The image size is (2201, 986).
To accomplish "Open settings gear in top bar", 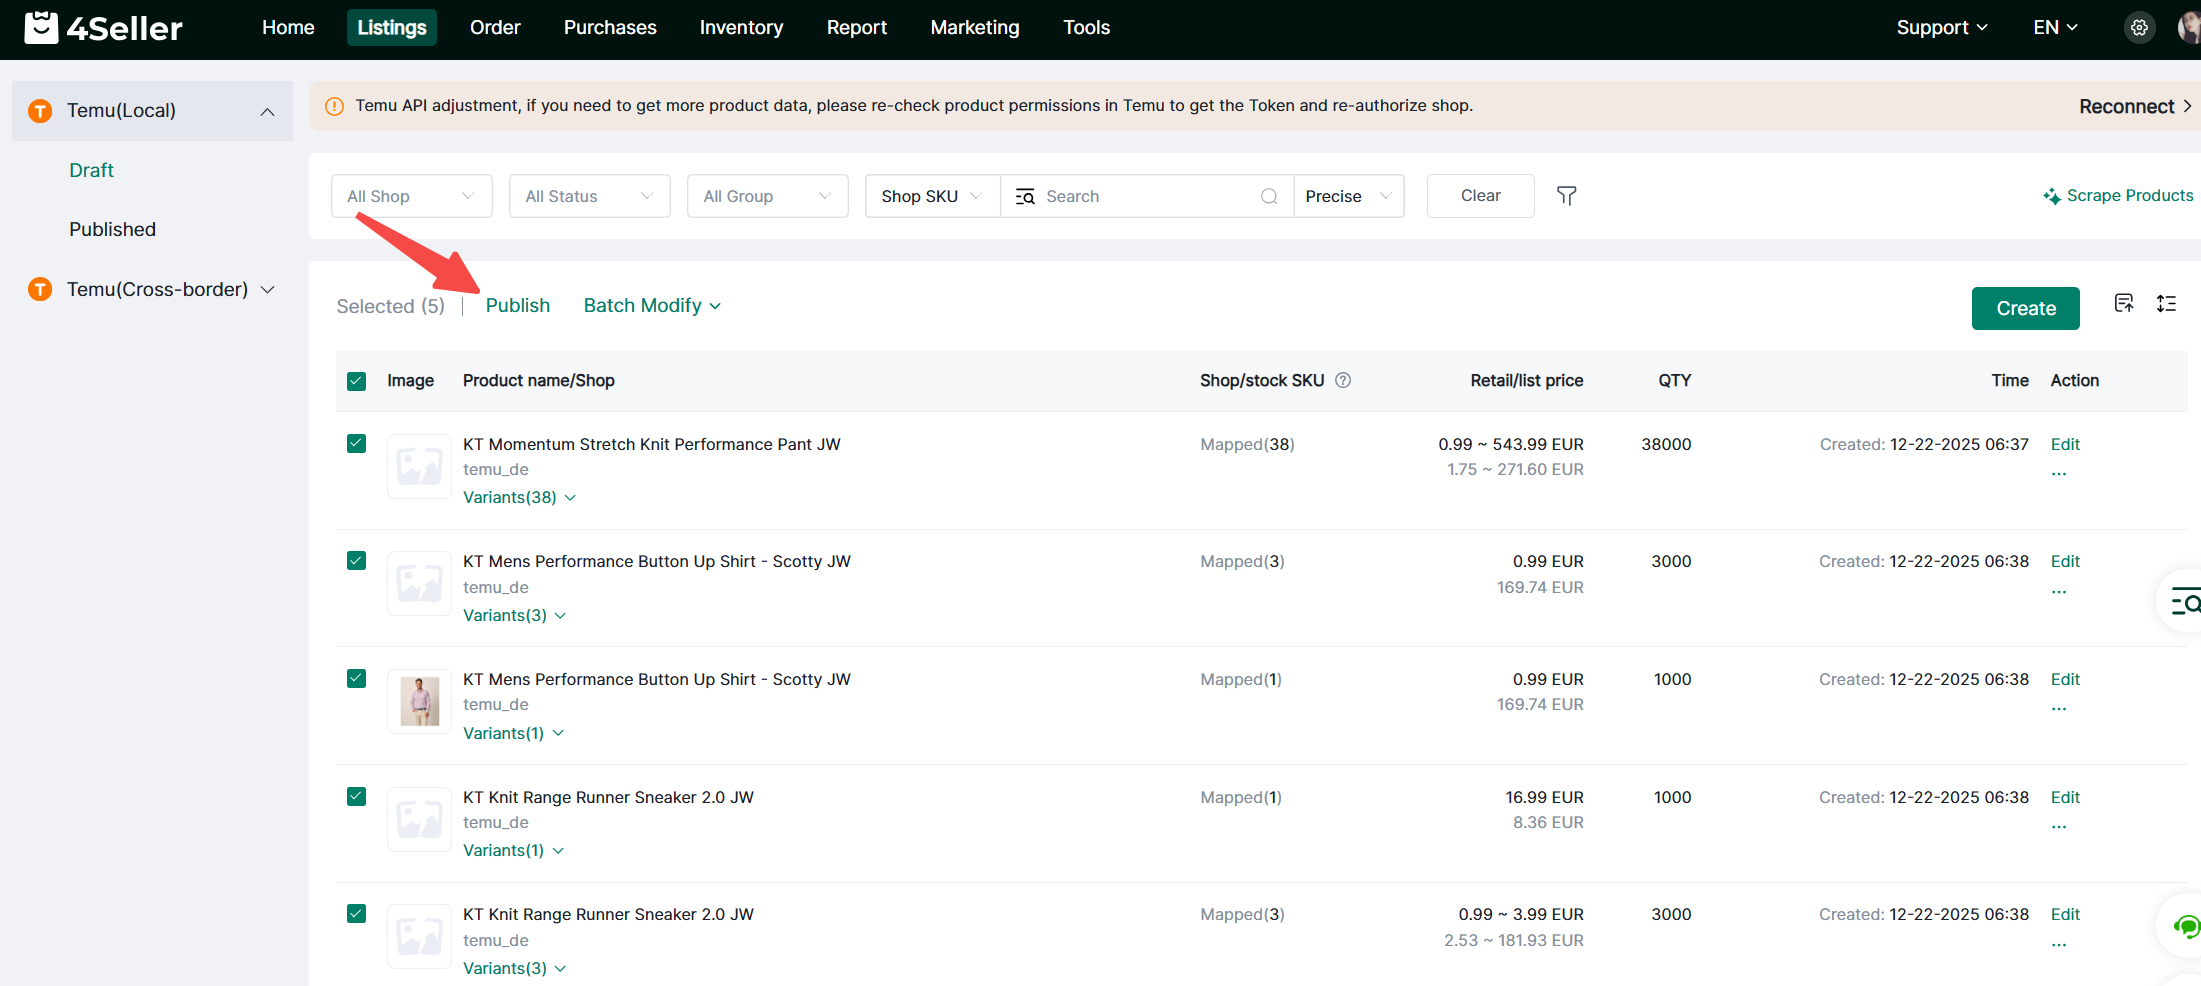I will (2138, 28).
